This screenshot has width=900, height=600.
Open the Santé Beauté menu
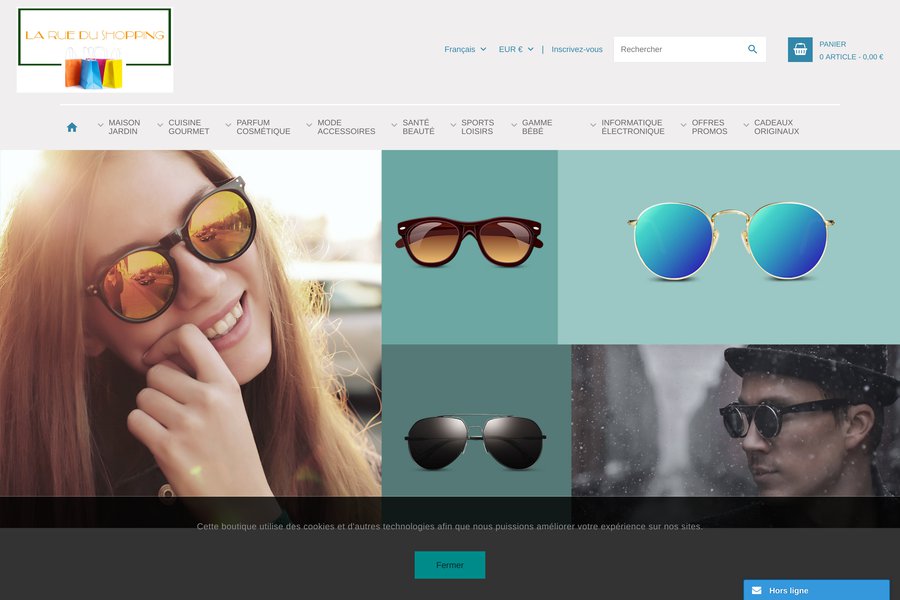pos(418,127)
